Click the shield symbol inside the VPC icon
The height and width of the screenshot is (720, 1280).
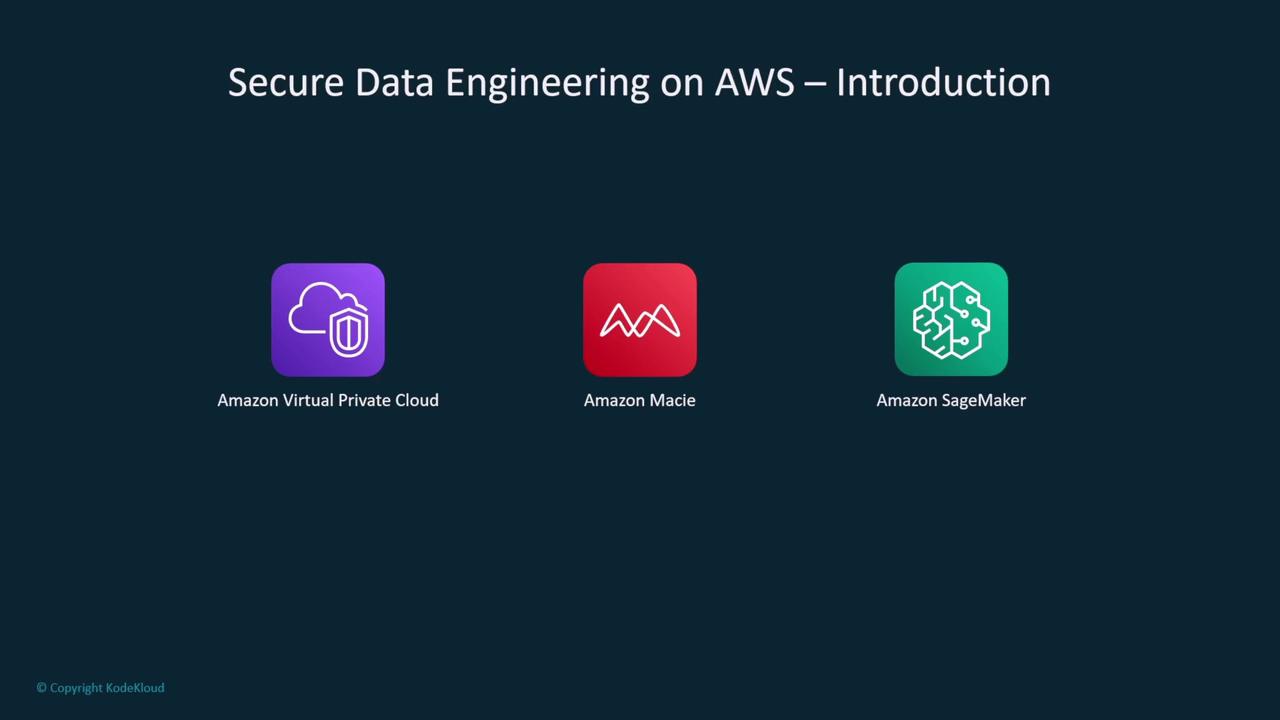[x=349, y=333]
